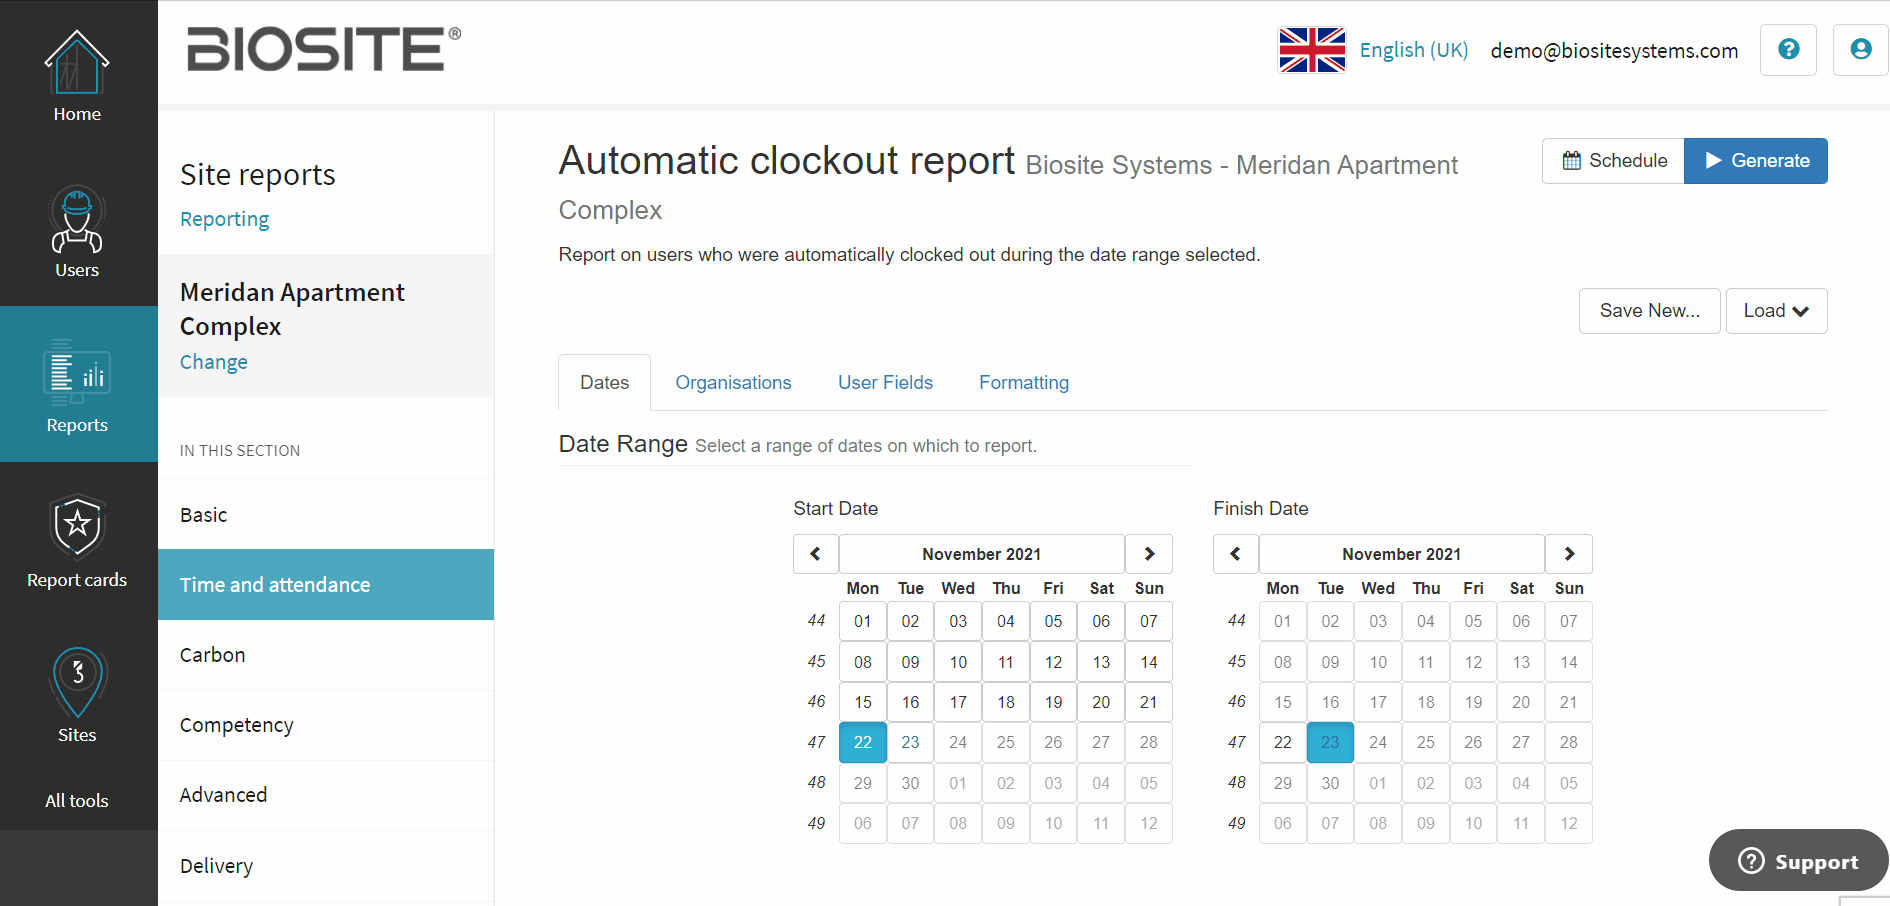The height and width of the screenshot is (906, 1890).
Task: Open the Support chat widget
Action: tap(1798, 861)
